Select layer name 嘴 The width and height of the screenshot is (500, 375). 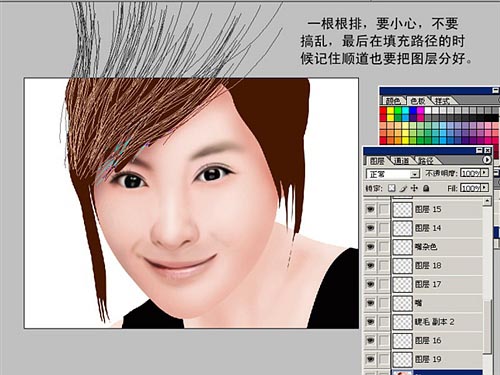click(x=418, y=303)
